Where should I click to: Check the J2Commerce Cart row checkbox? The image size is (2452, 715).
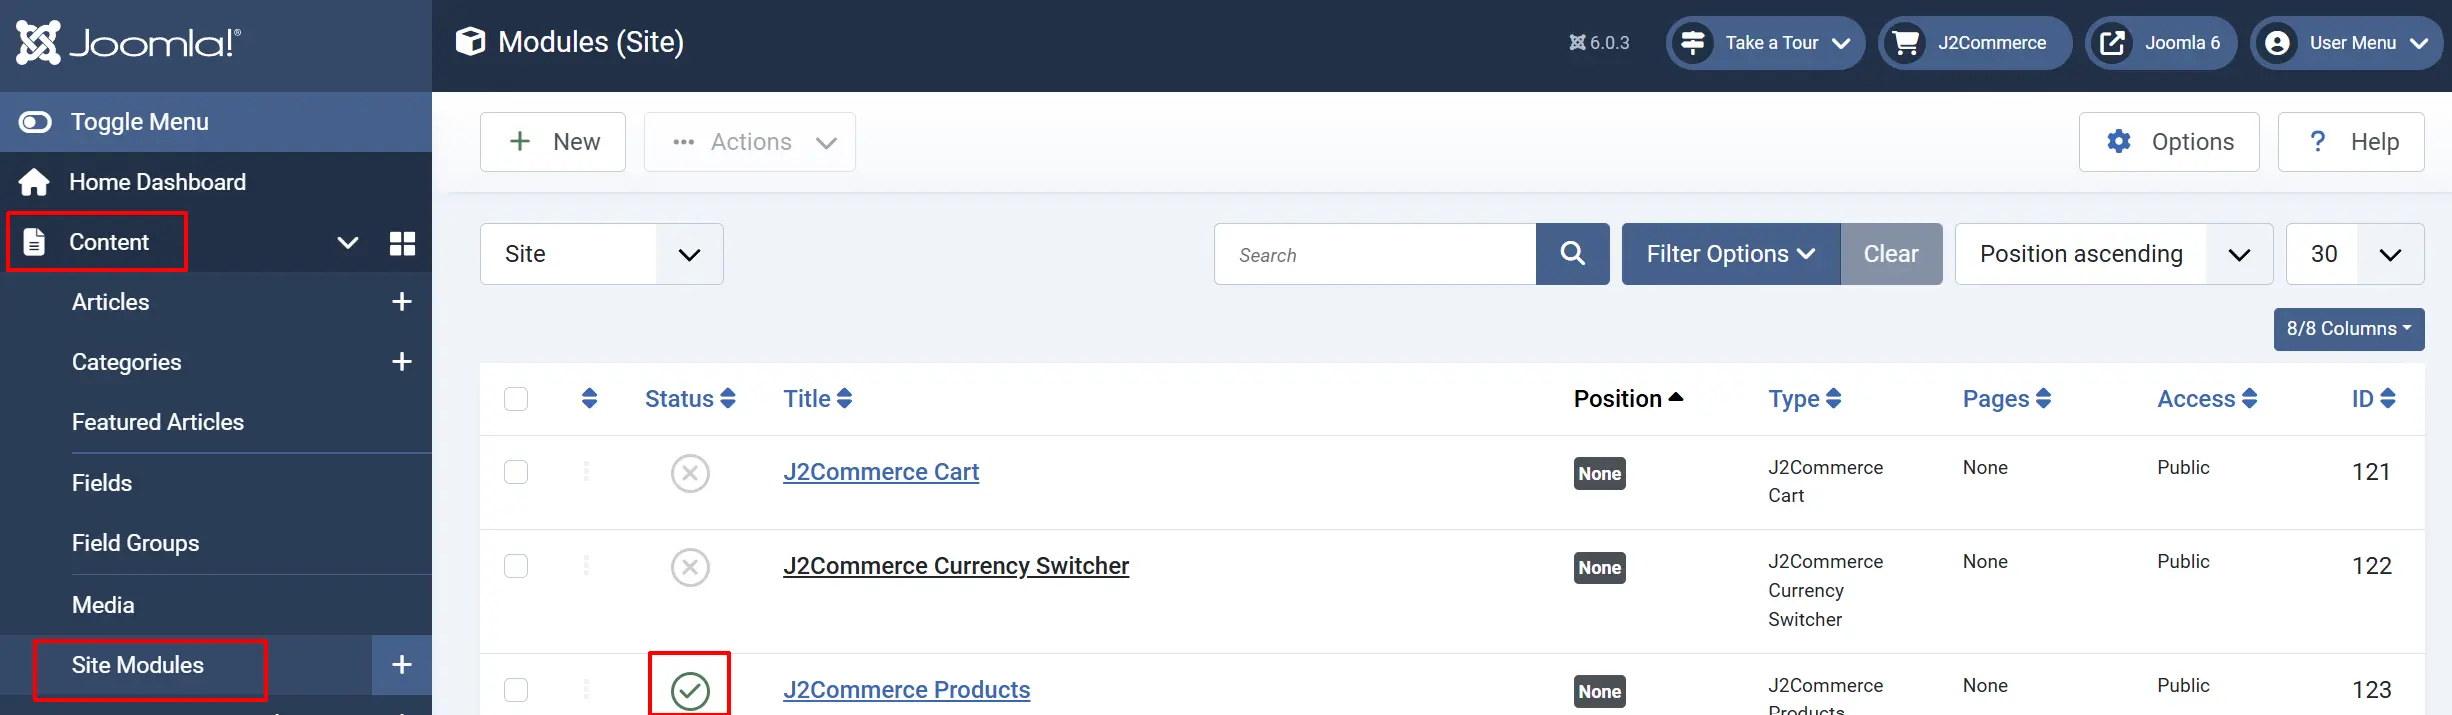[x=516, y=472]
